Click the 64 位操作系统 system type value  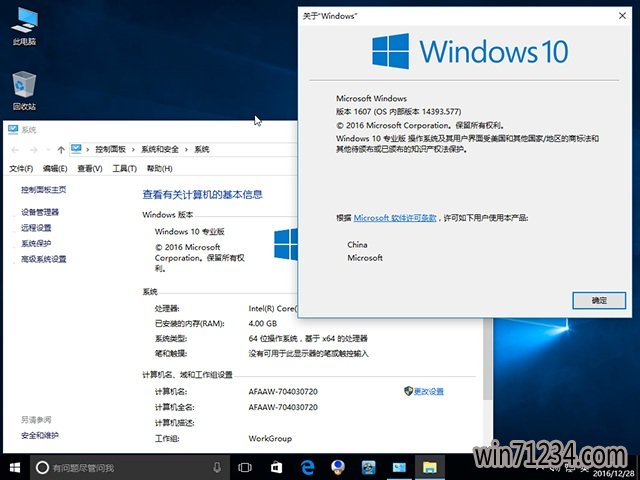tap(308, 338)
